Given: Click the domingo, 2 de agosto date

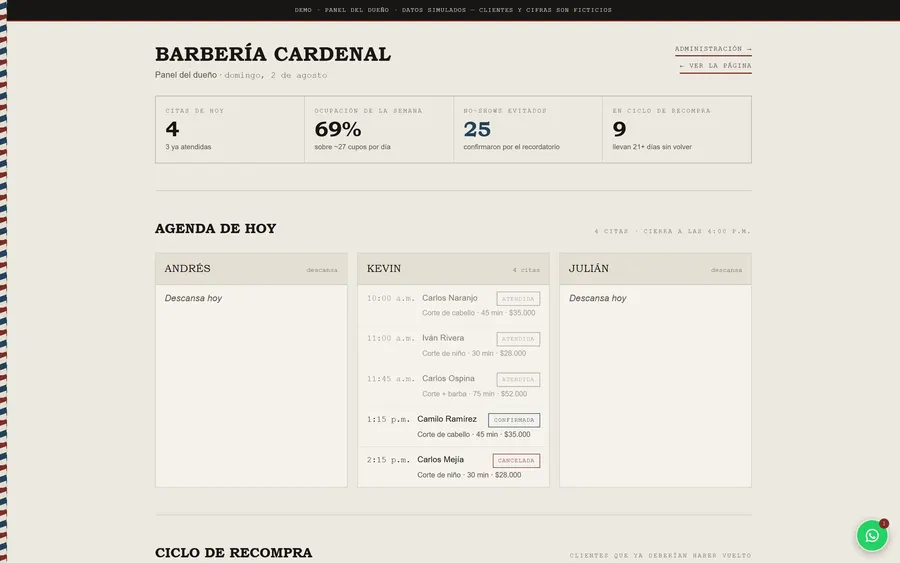Looking at the screenshot, I should pos(276,75).
